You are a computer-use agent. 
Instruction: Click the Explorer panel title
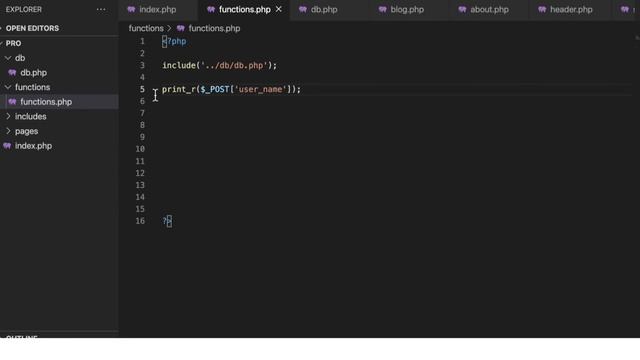(x=24, y=9)
